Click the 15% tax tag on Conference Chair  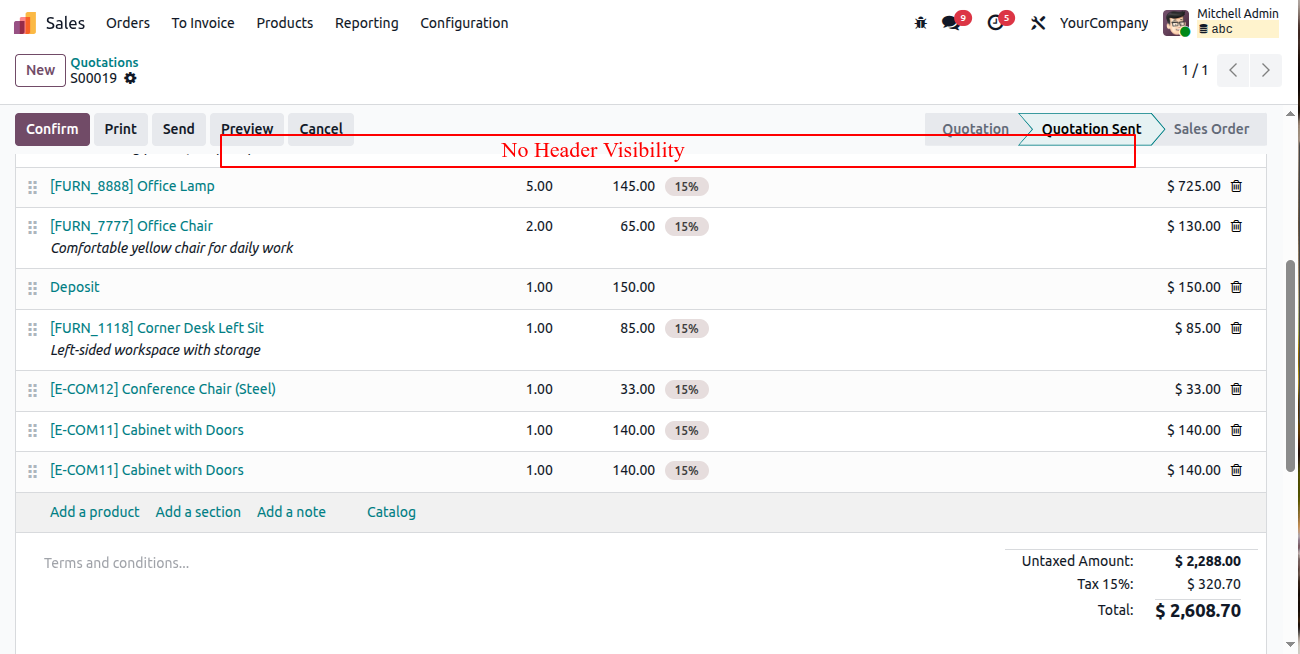pyautogui.click(x=686, y=389)
